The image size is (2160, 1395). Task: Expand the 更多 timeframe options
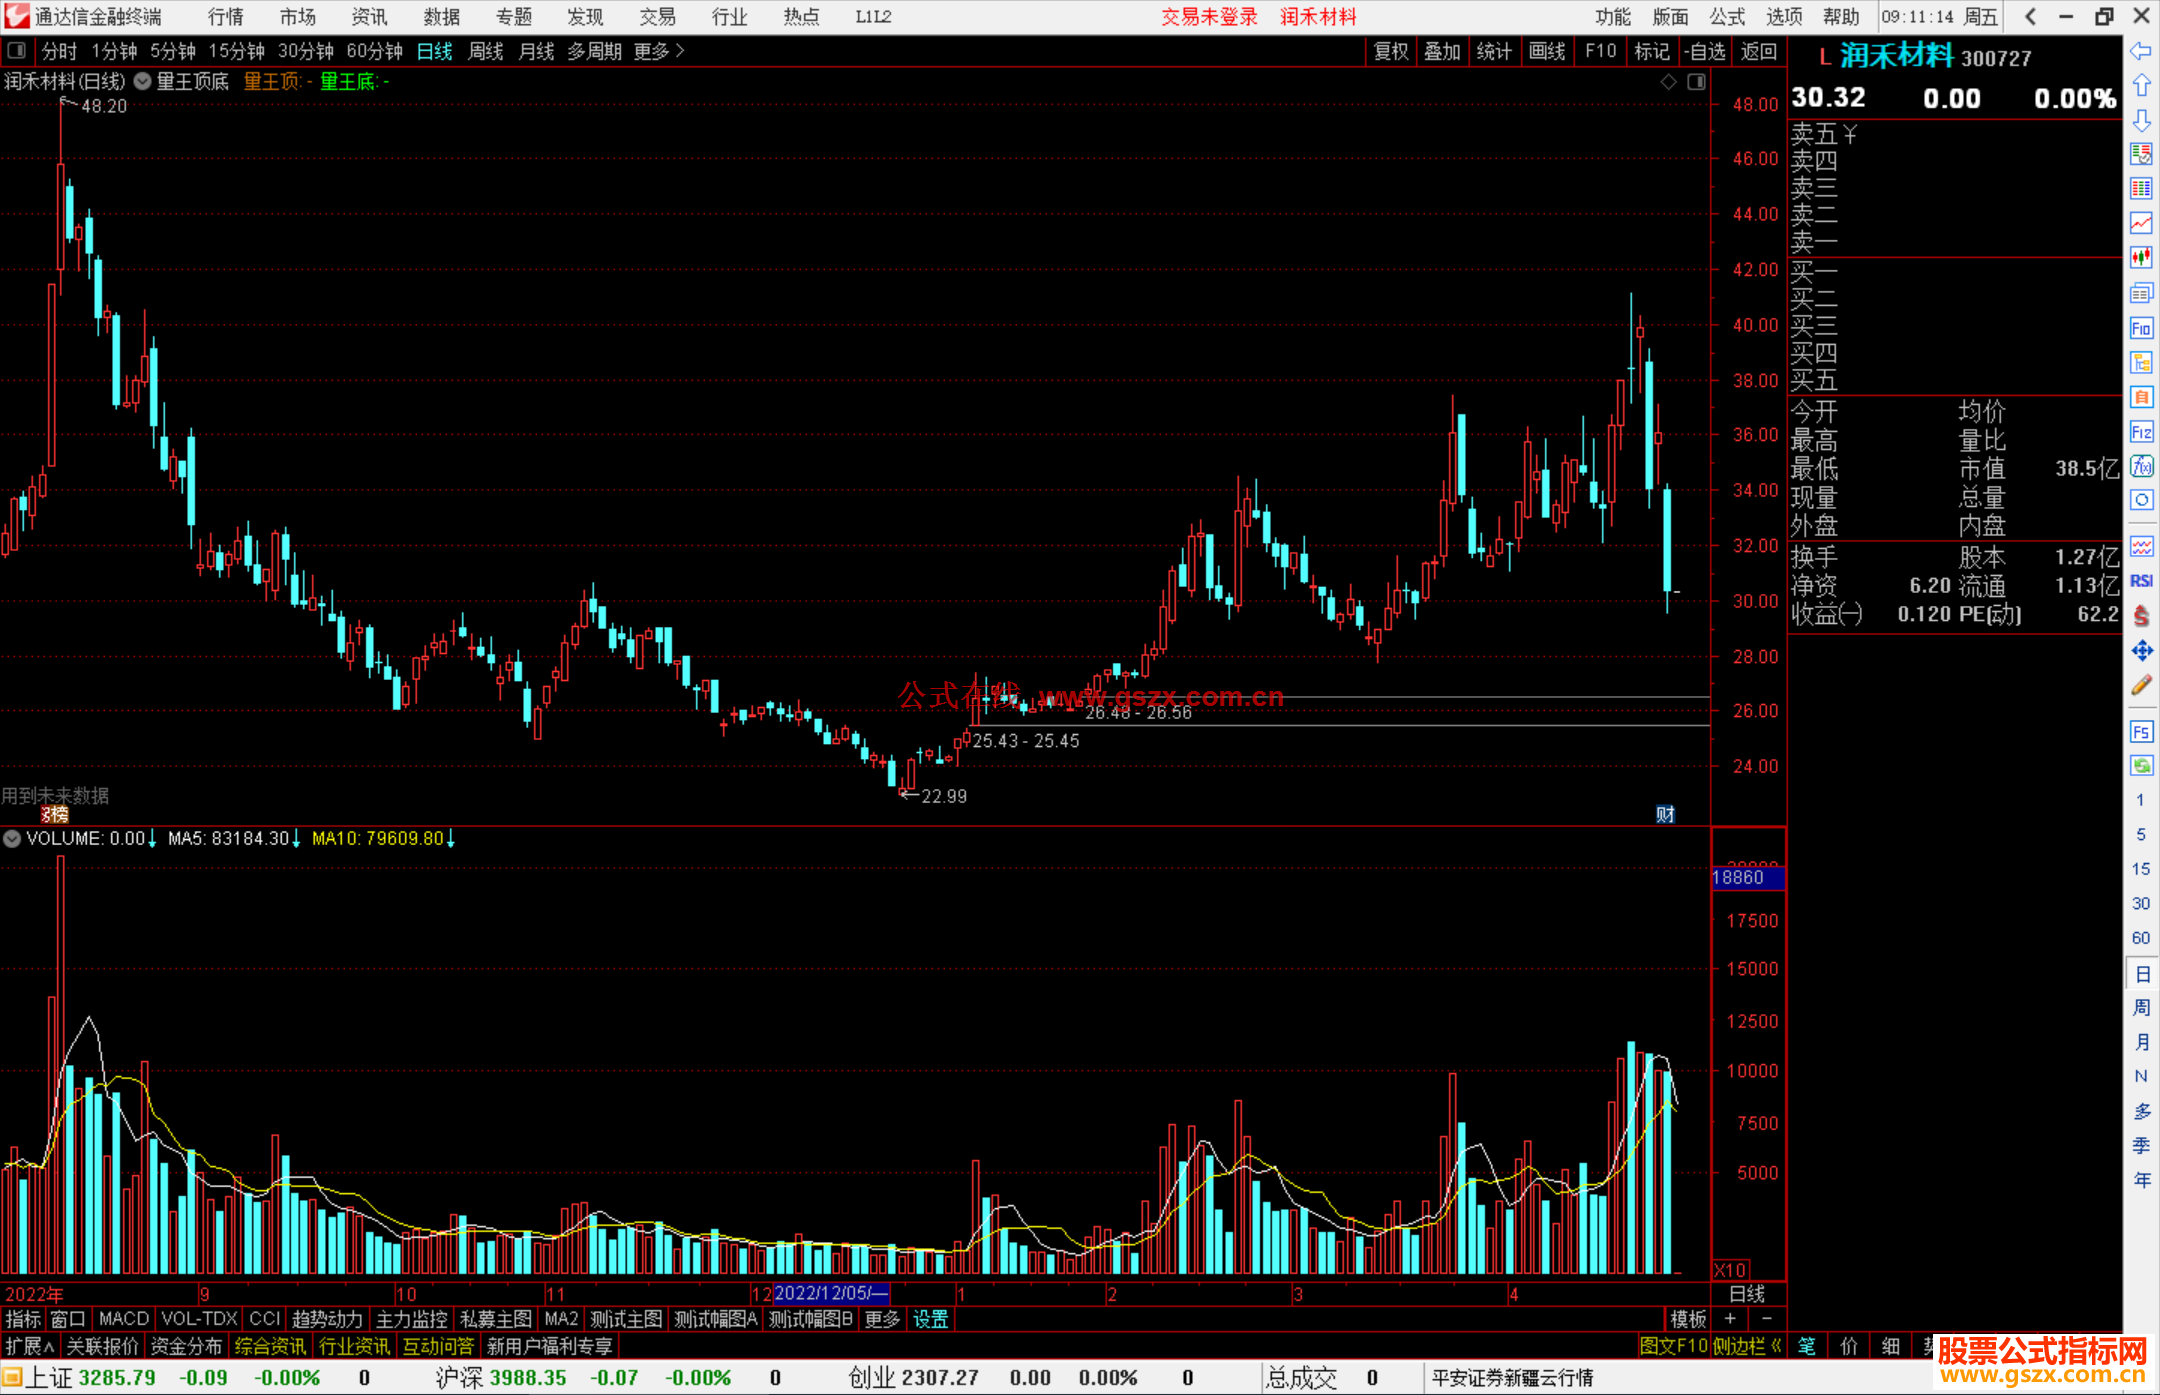pyautogui.click(x=658, y=50)
